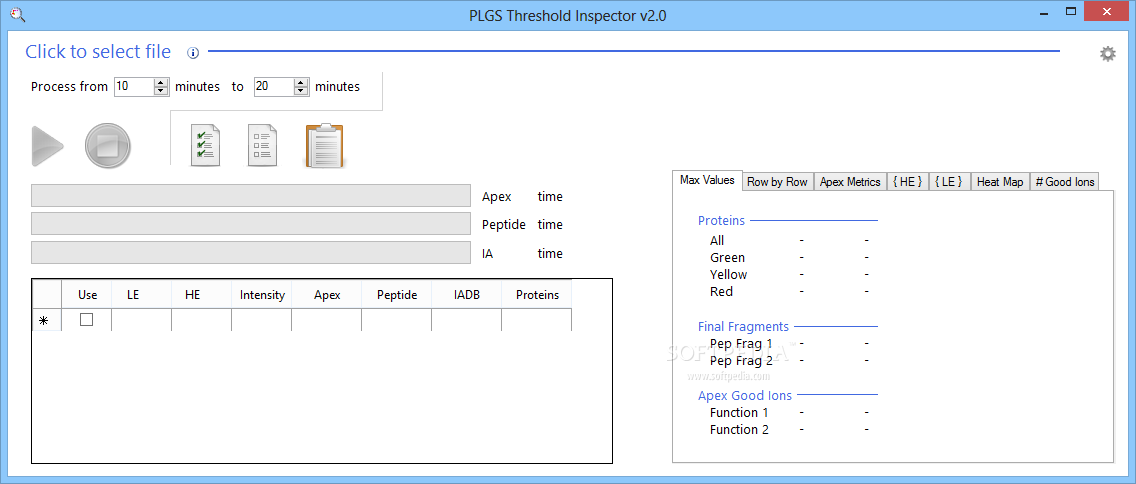The image size is (1136, 484).
Task: Click the HE column header
Action: [x=201, y=295]
